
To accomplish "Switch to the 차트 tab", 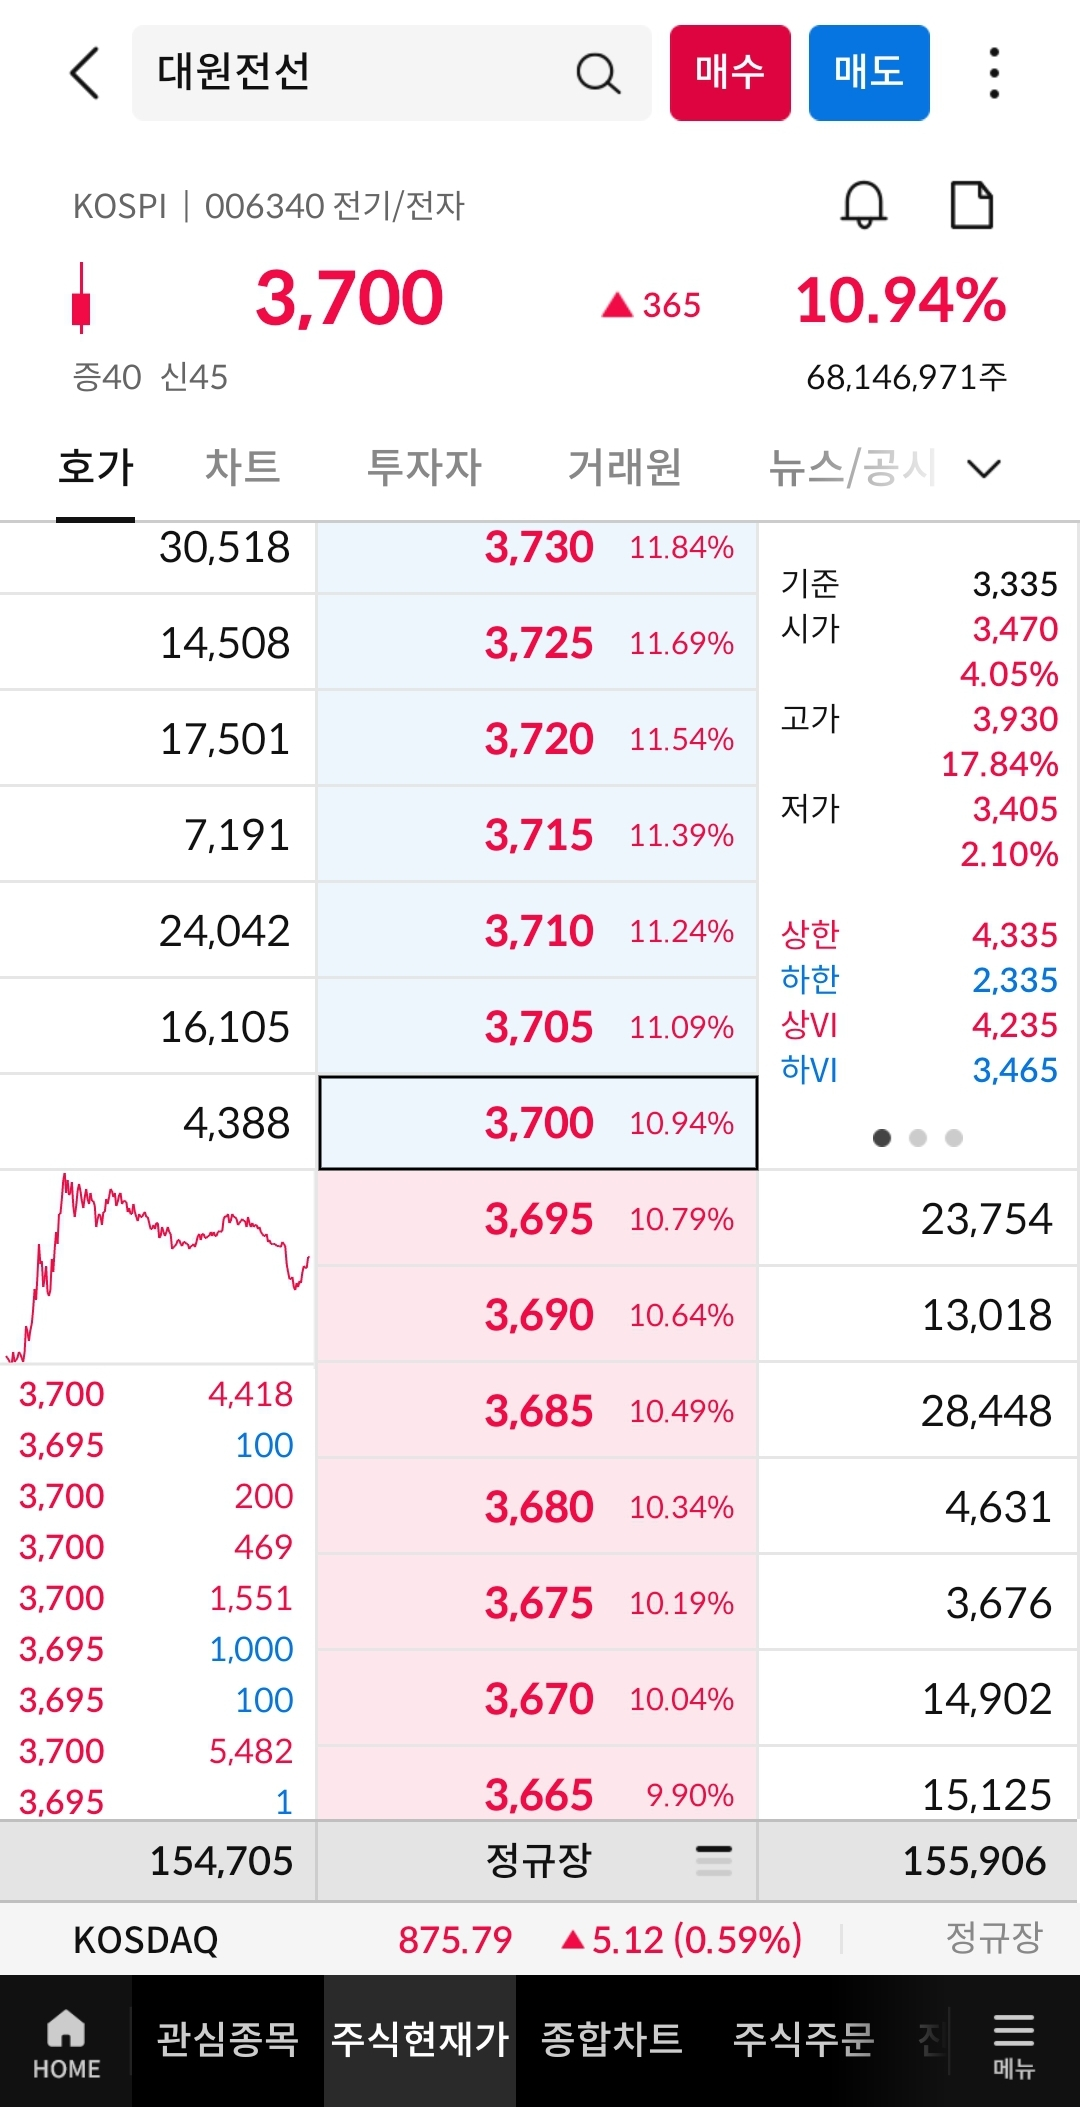I will tap(242, 467).
